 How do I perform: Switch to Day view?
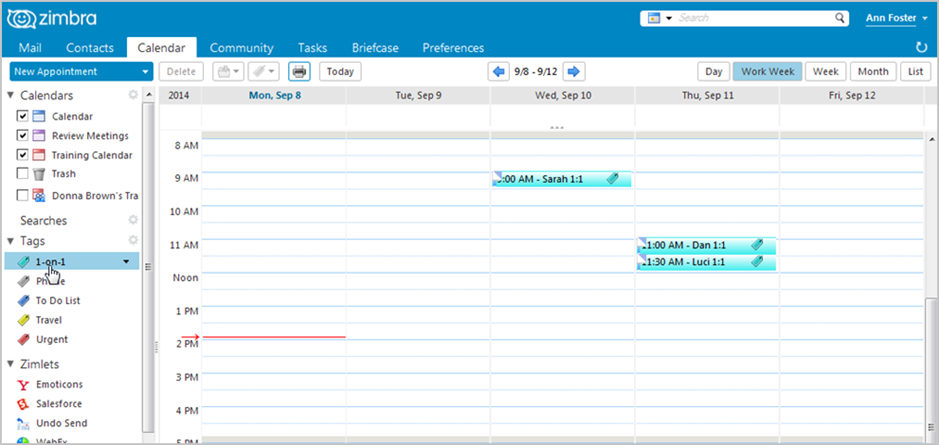713,72
